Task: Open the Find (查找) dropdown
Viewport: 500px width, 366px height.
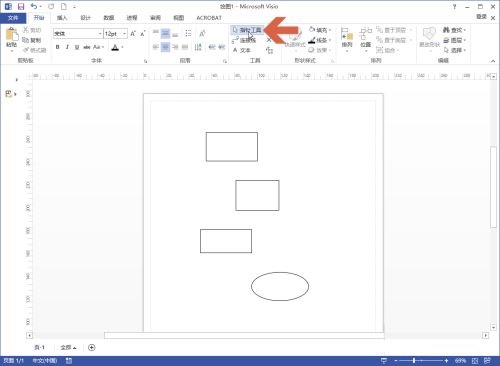Action: coord(455,30)
